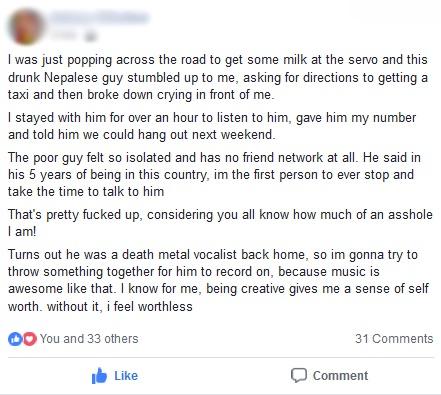Click the paragraph starting "The poor guy felt"
The height and width of the screenshot is (395, 441).
(x=214, y=175)
